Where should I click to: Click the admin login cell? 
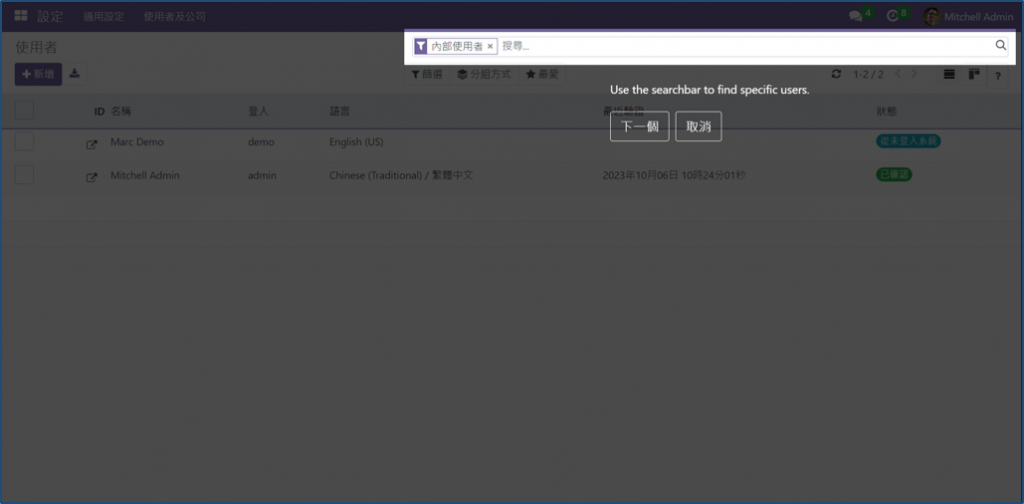[x=262, y=175]
